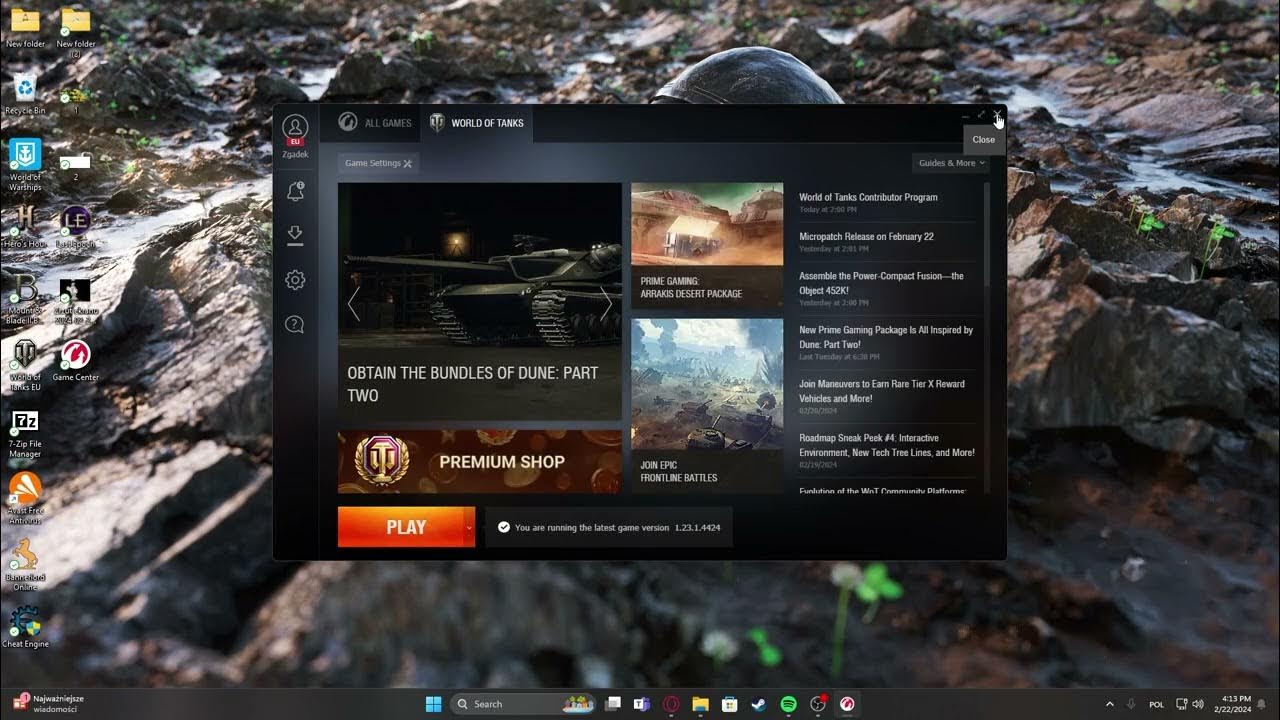Viewport: 1280px width, 720px height.
Task: Open the PLAY button's dropdown arrow
Action: 467,527
